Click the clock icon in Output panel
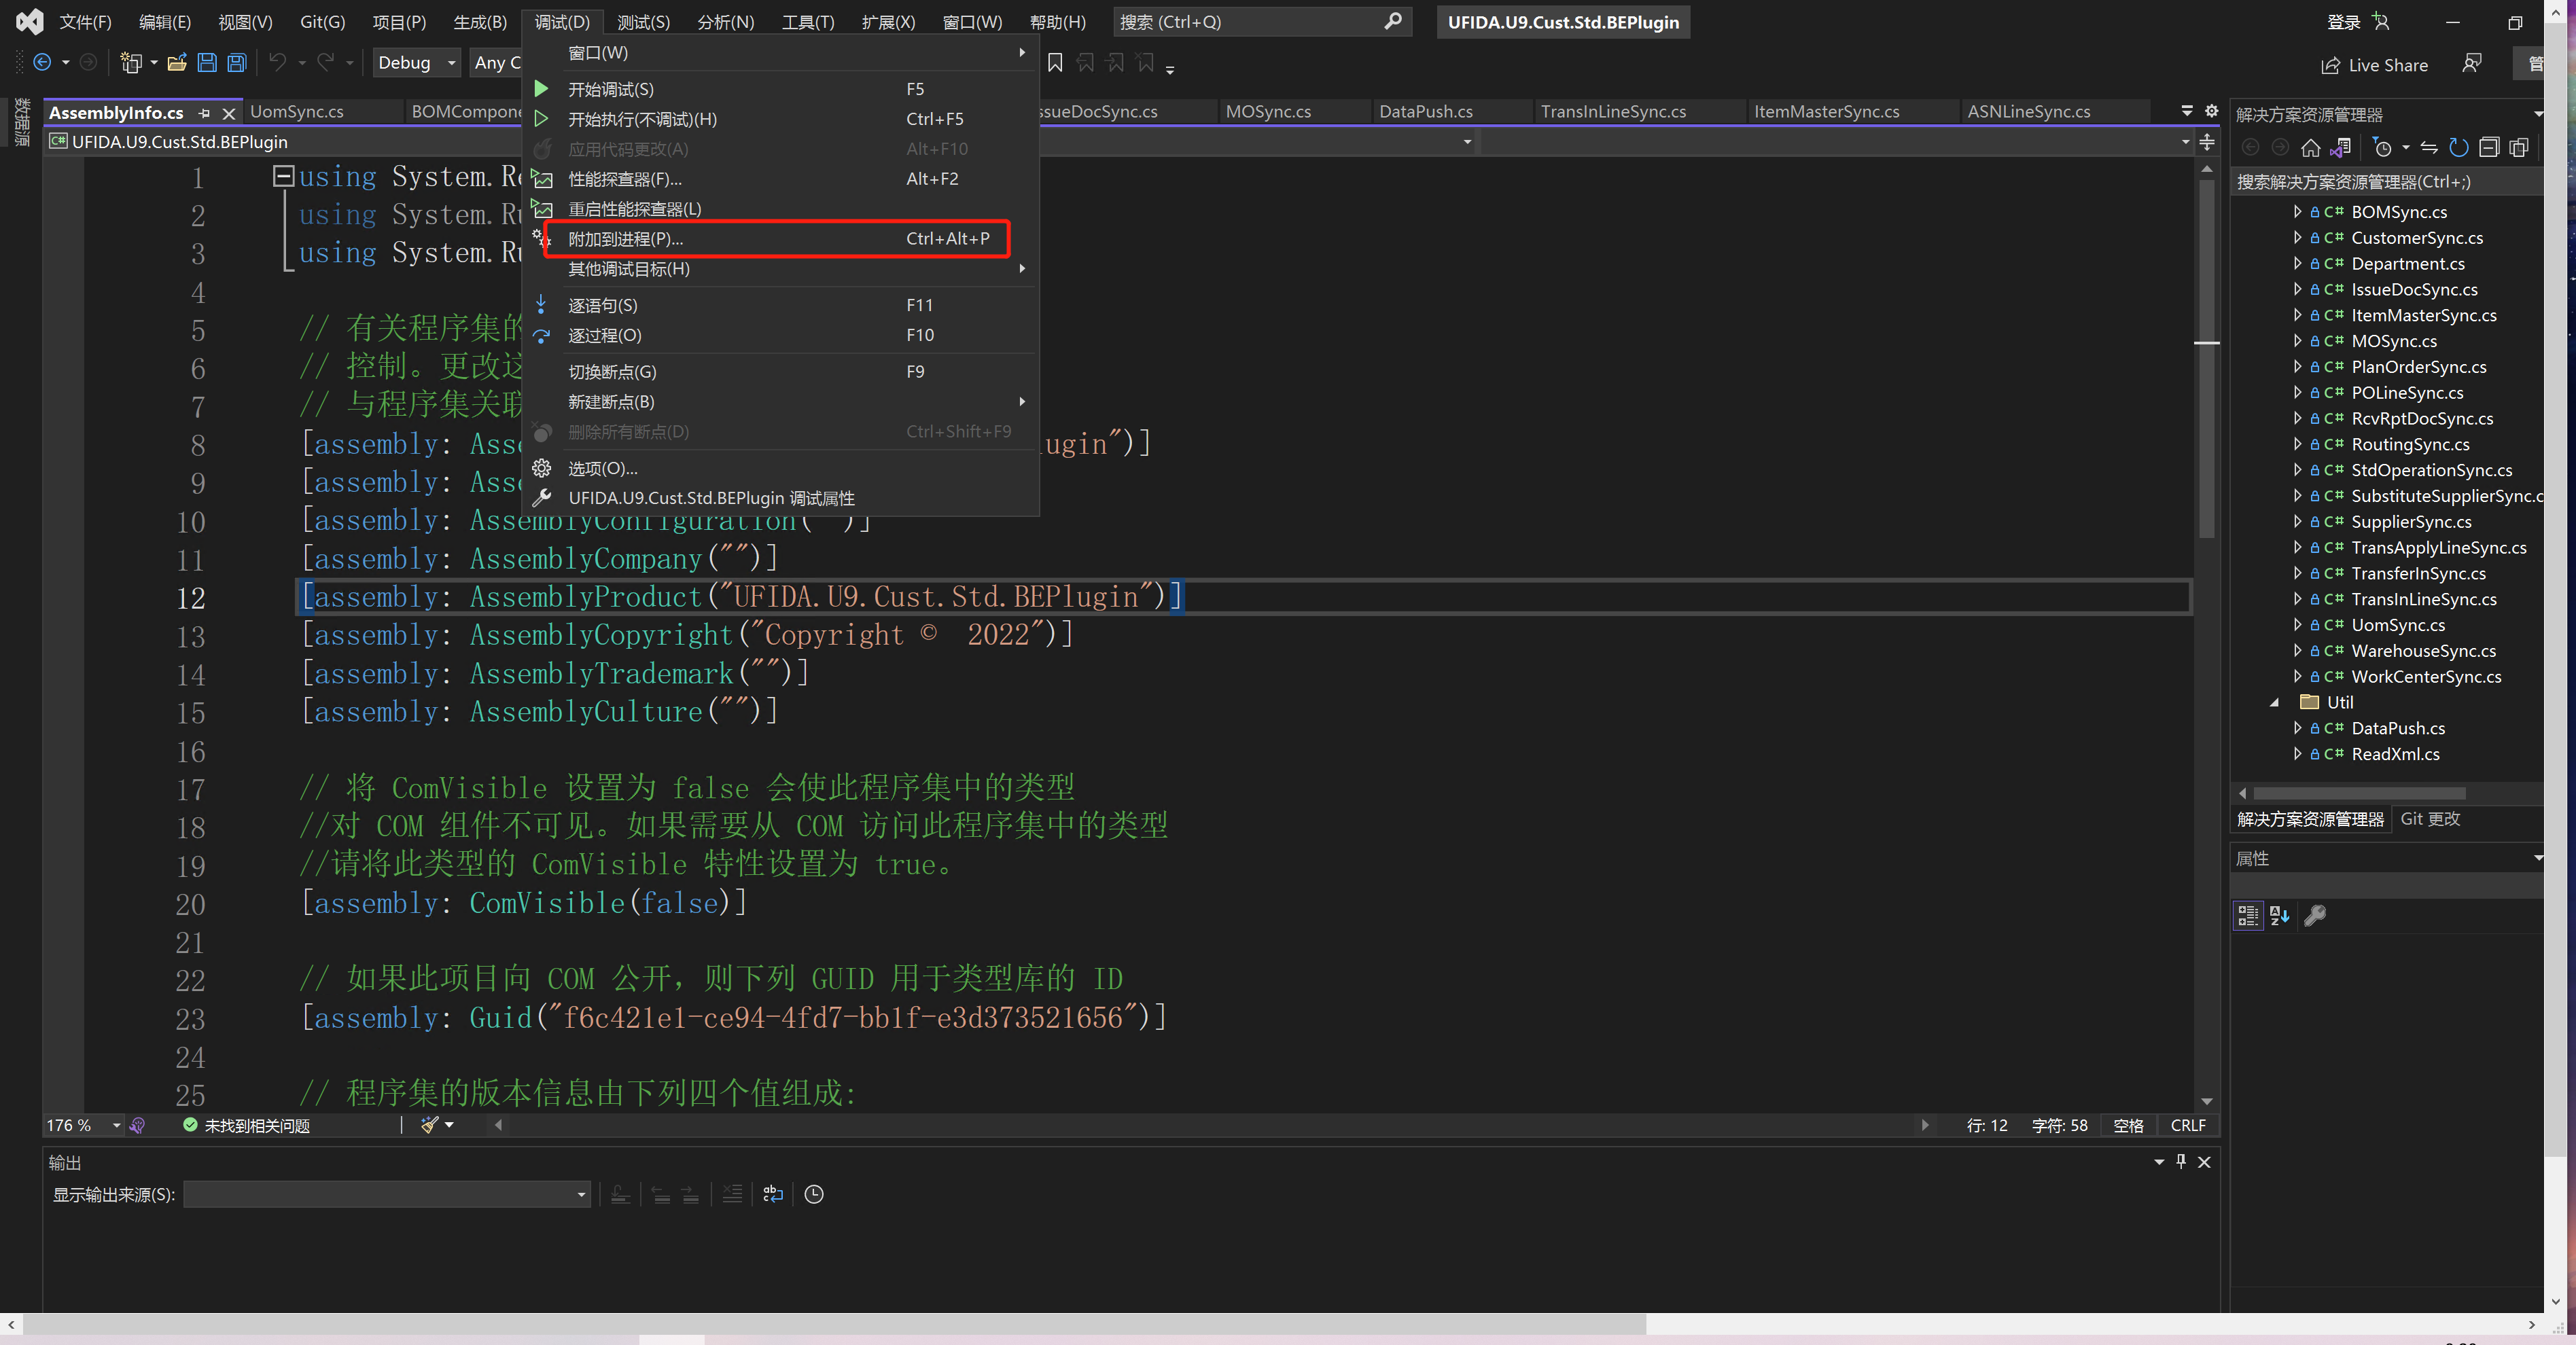Viewport: 2576px width, 1345px height. click(814, 1194)
